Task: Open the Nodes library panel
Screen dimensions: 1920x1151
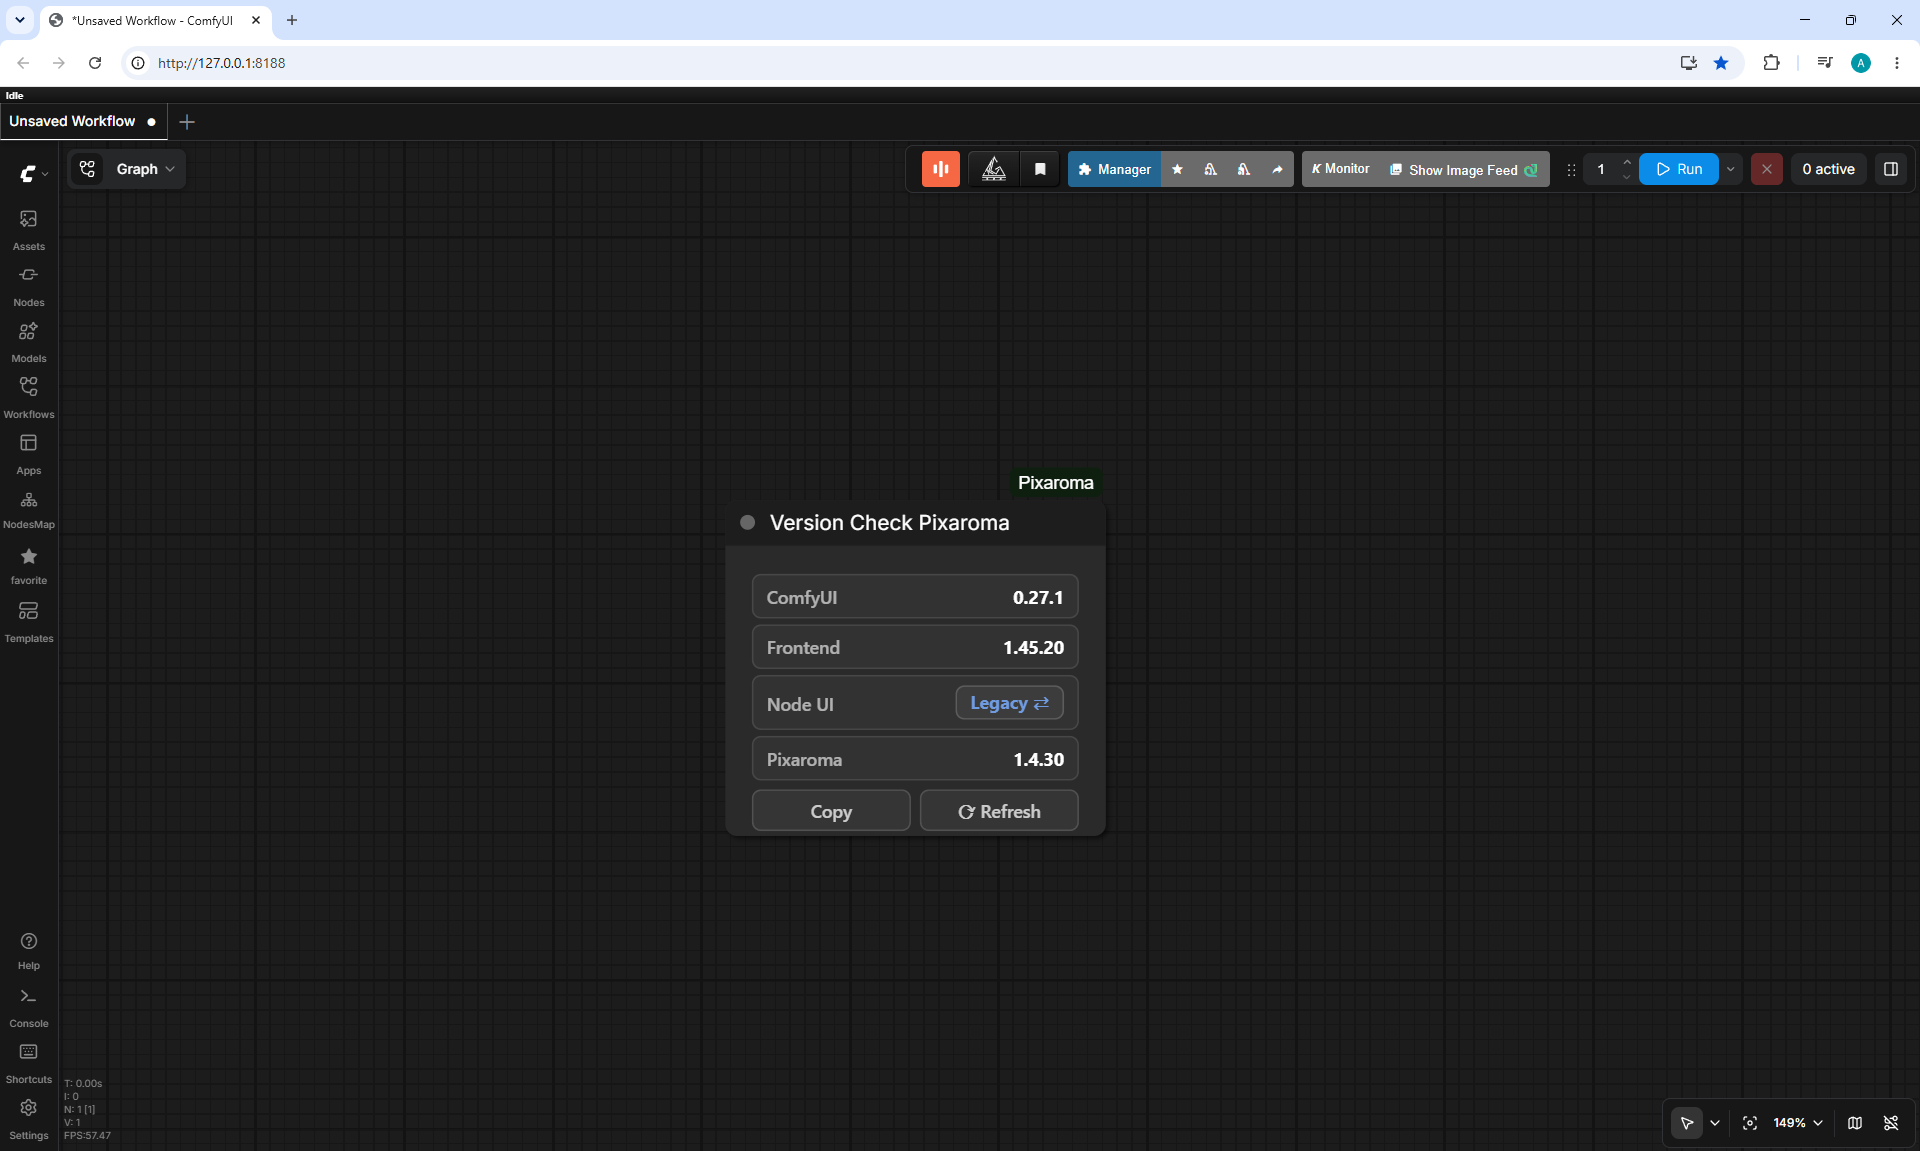Action: (x=29, y=285)
